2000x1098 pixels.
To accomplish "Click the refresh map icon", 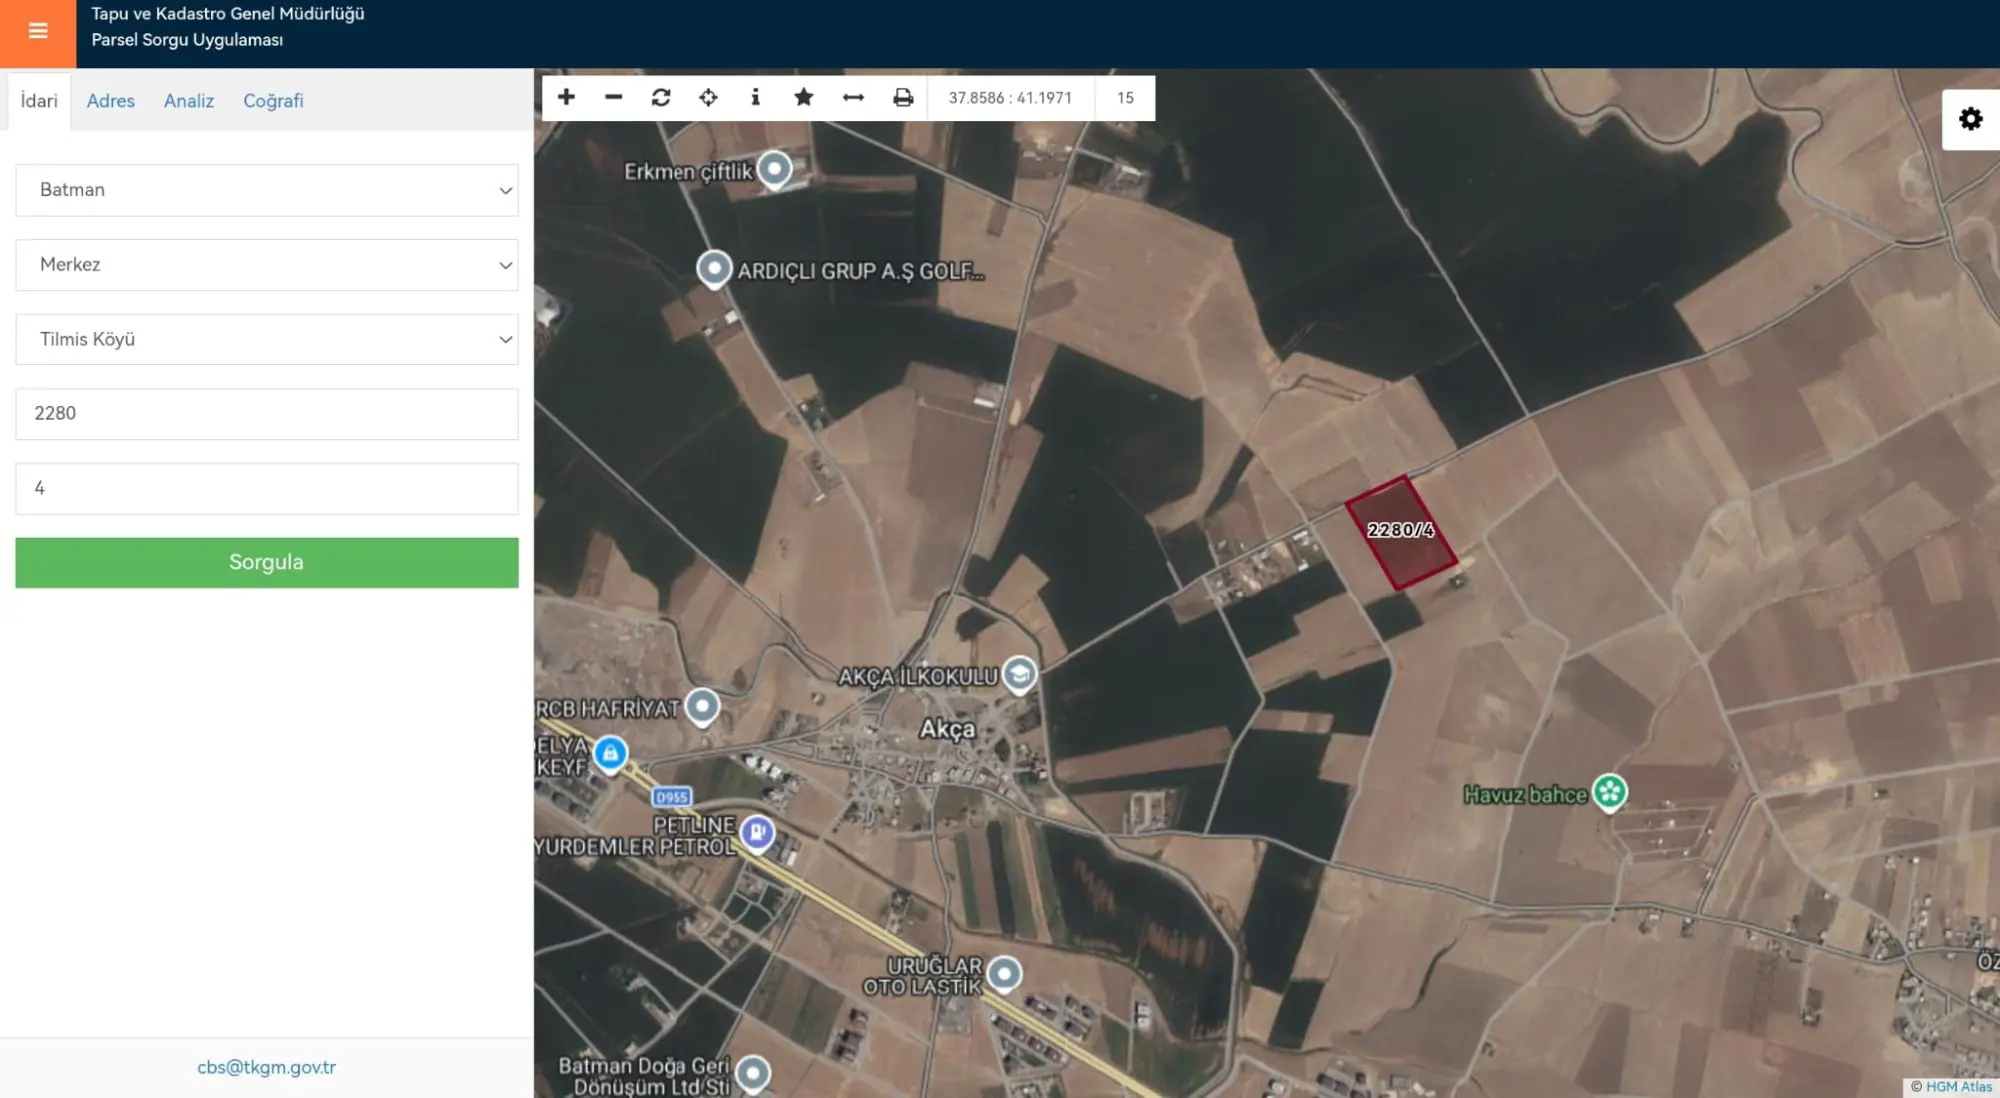I will [x=661, y=97].
